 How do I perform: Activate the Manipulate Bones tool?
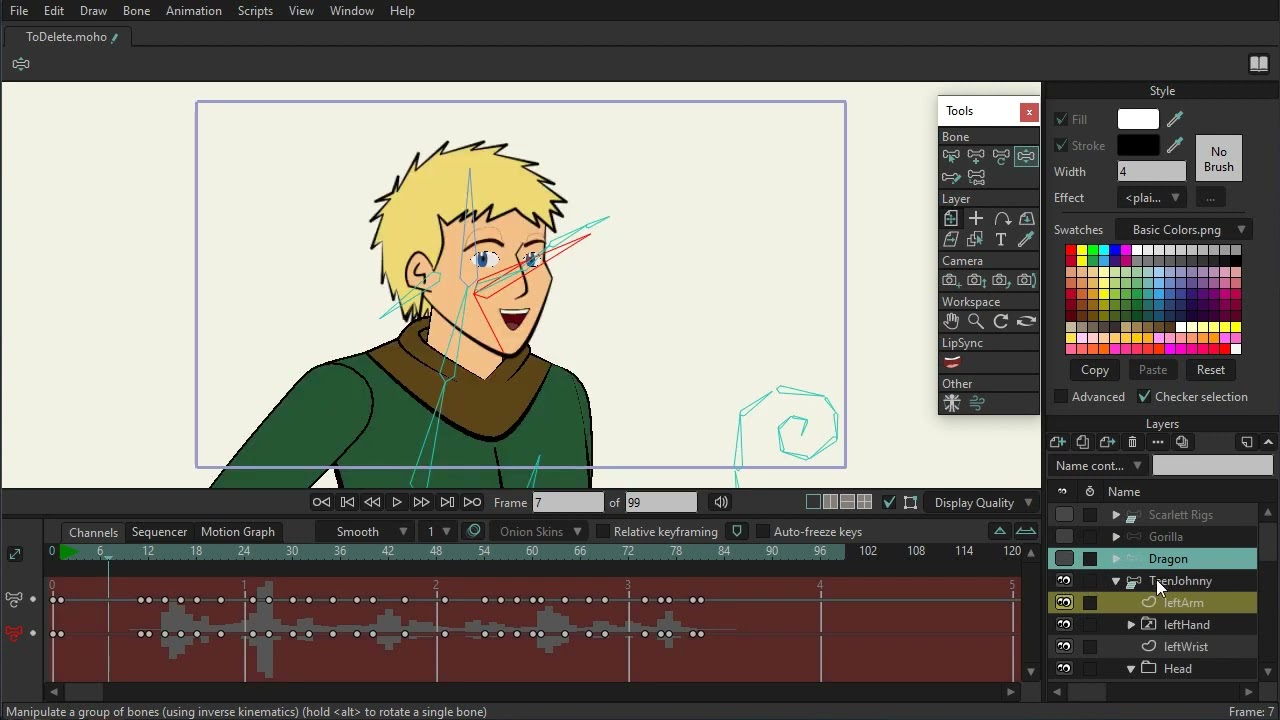[1026, 156]
